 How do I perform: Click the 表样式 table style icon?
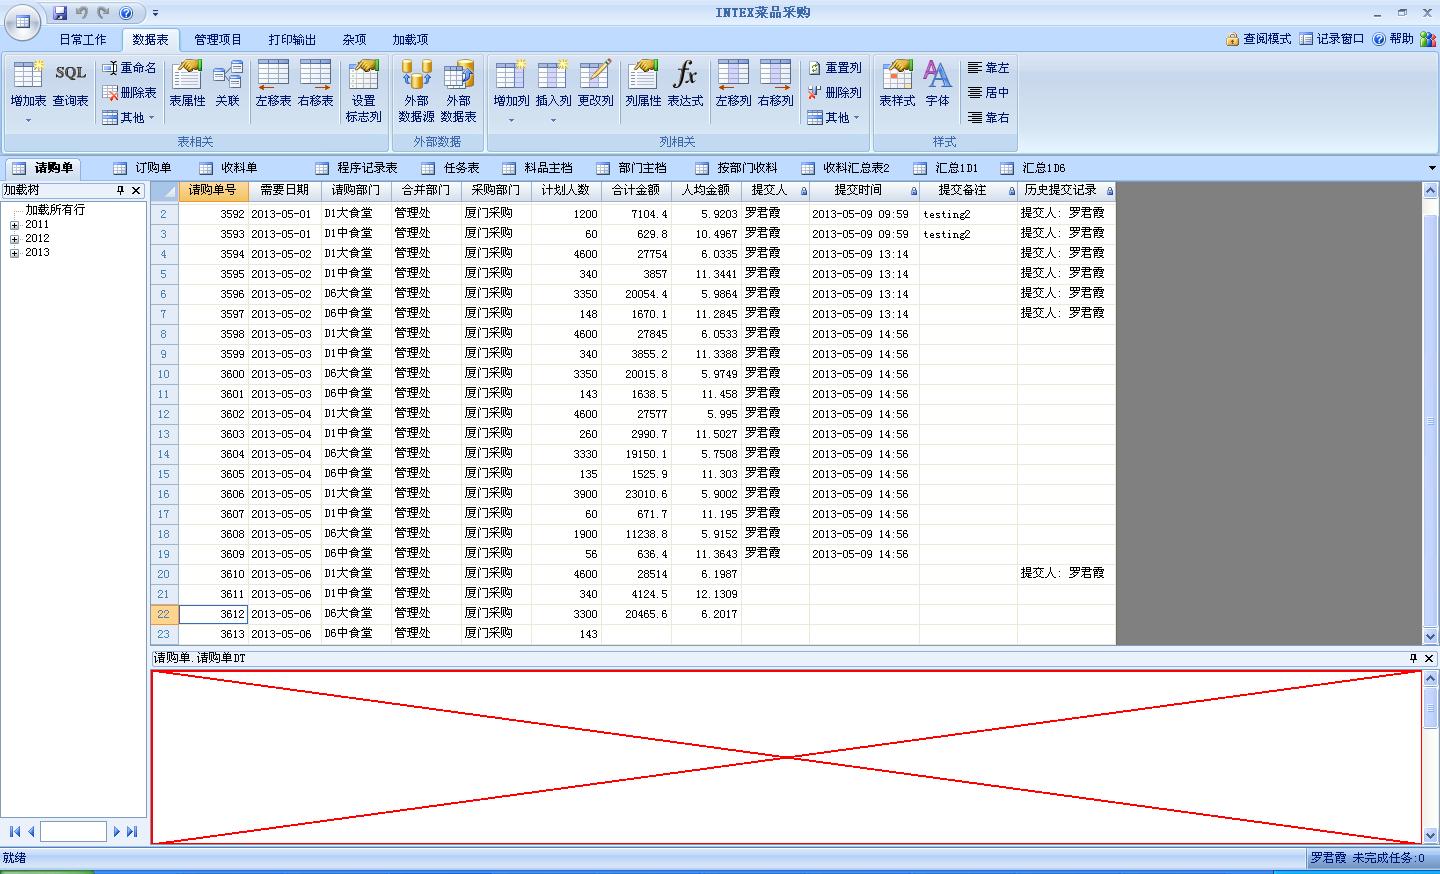pos(897,85)
